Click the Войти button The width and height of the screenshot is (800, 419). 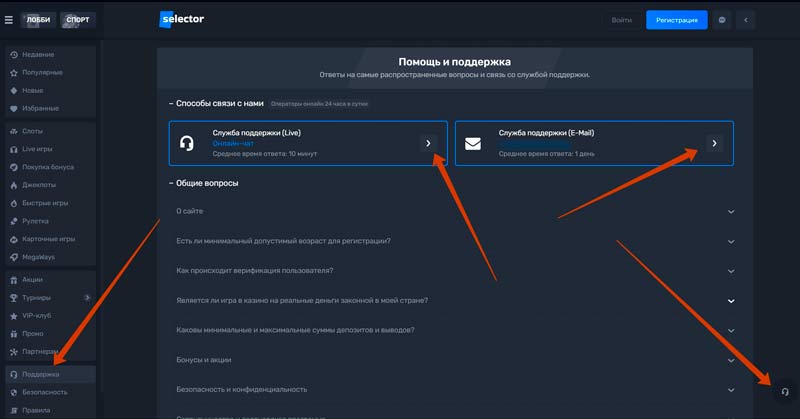tap(620, 20)
